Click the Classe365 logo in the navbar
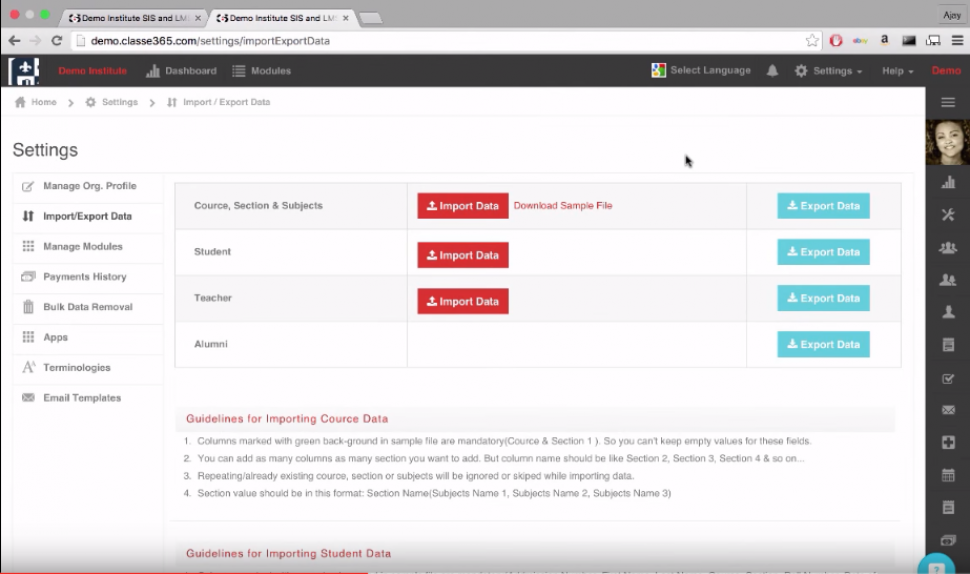The width and height of the screenshot is (970, 574). pyautogui.click(x=24, y=71)
